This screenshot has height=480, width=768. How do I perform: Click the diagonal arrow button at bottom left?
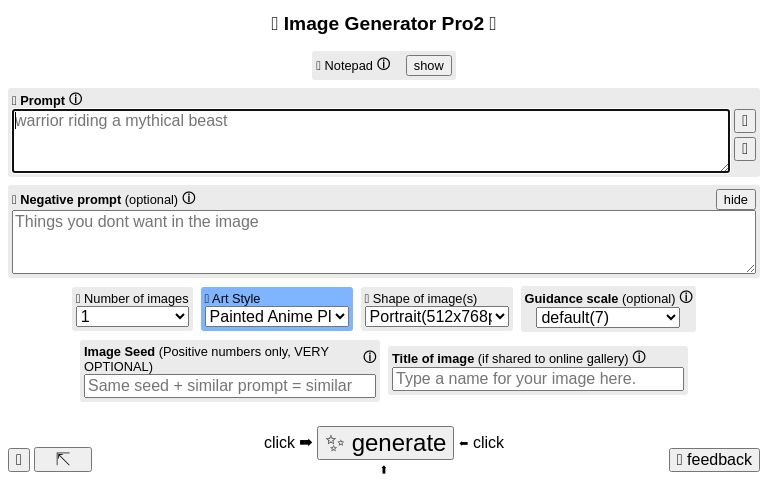point(63,459)
